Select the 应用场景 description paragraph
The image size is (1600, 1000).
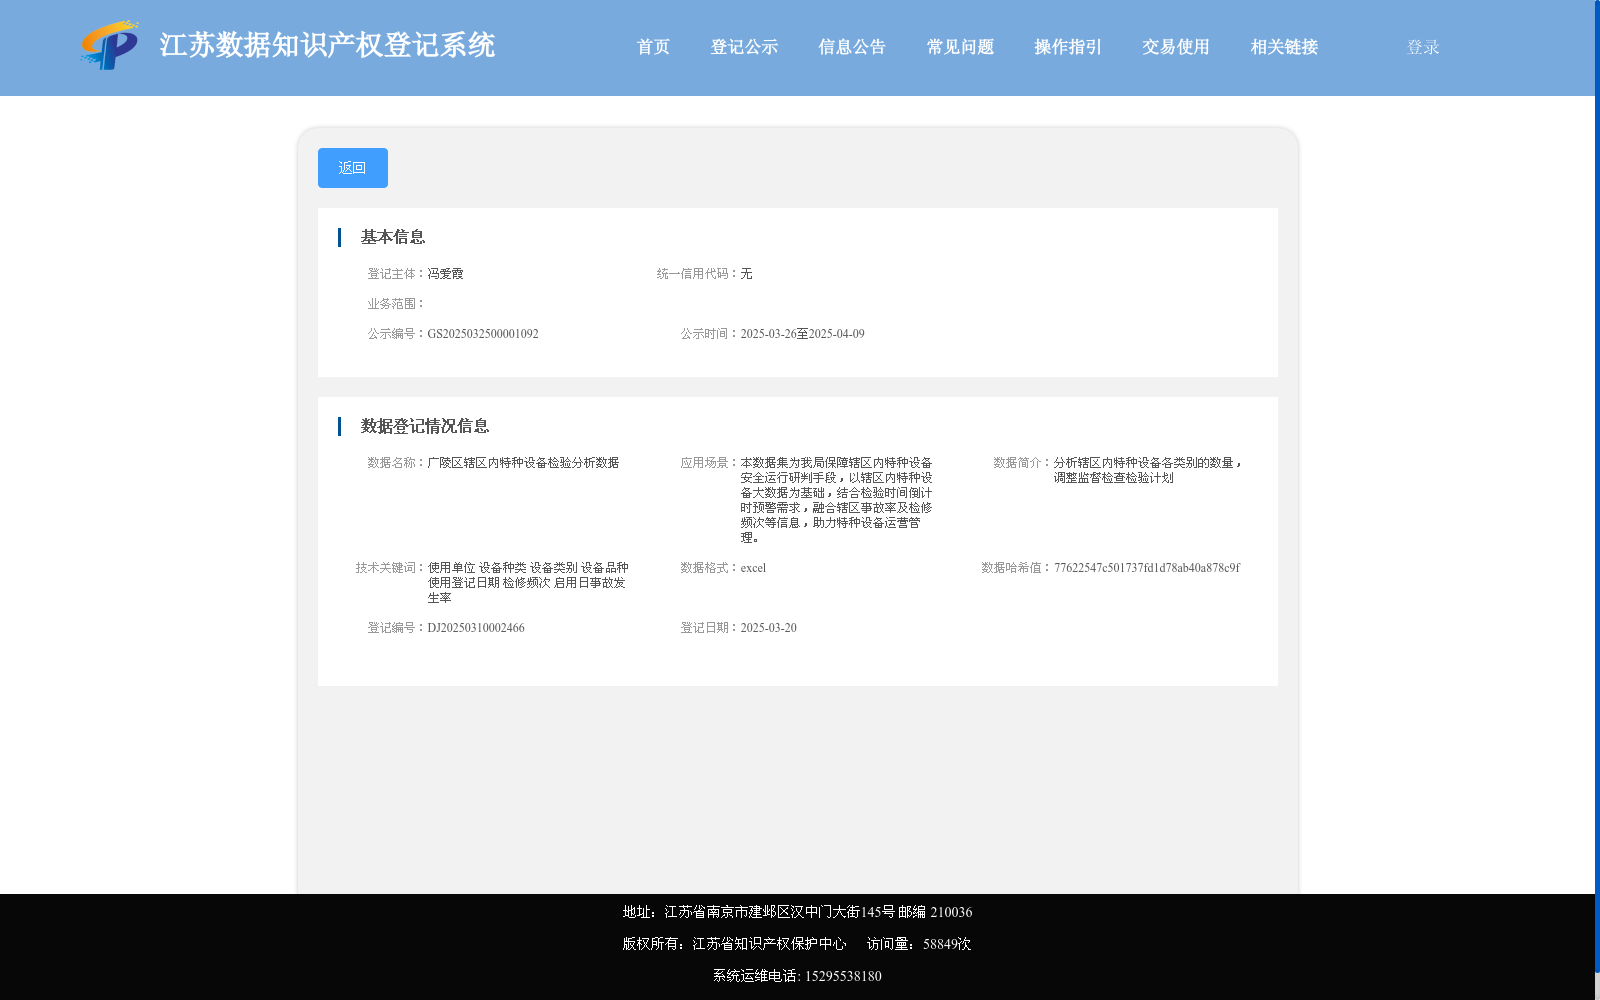click(836, 500)
